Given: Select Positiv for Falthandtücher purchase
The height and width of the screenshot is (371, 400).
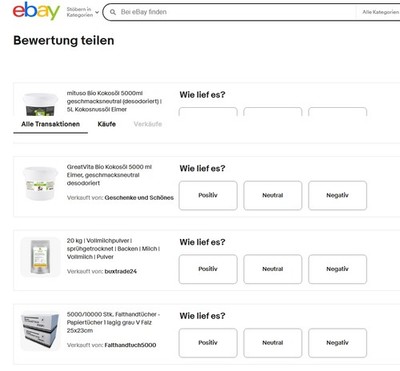Looking at the screenshot, I should click(x=208, y=343).
